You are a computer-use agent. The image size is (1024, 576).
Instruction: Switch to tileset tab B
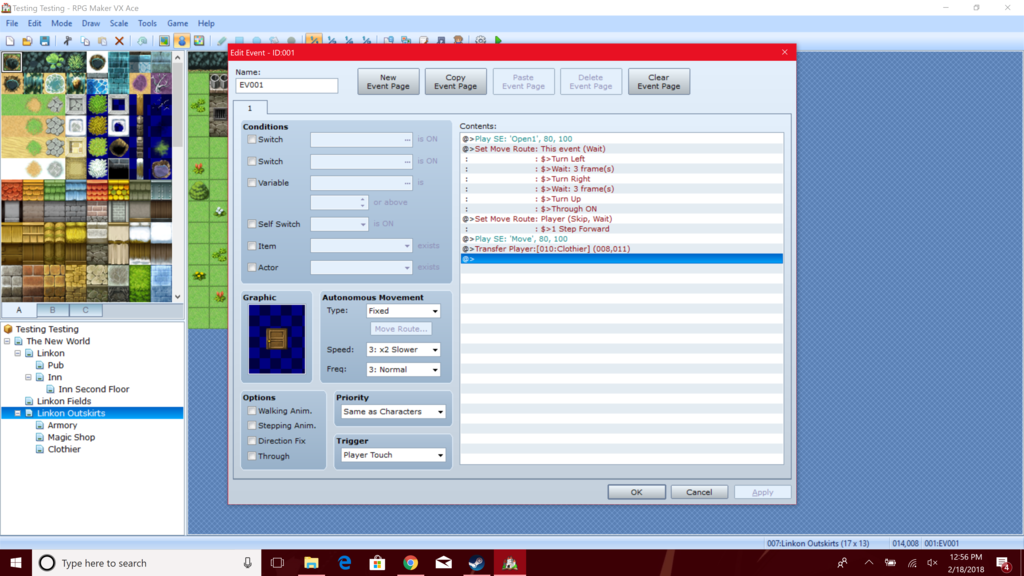point(52,310)
